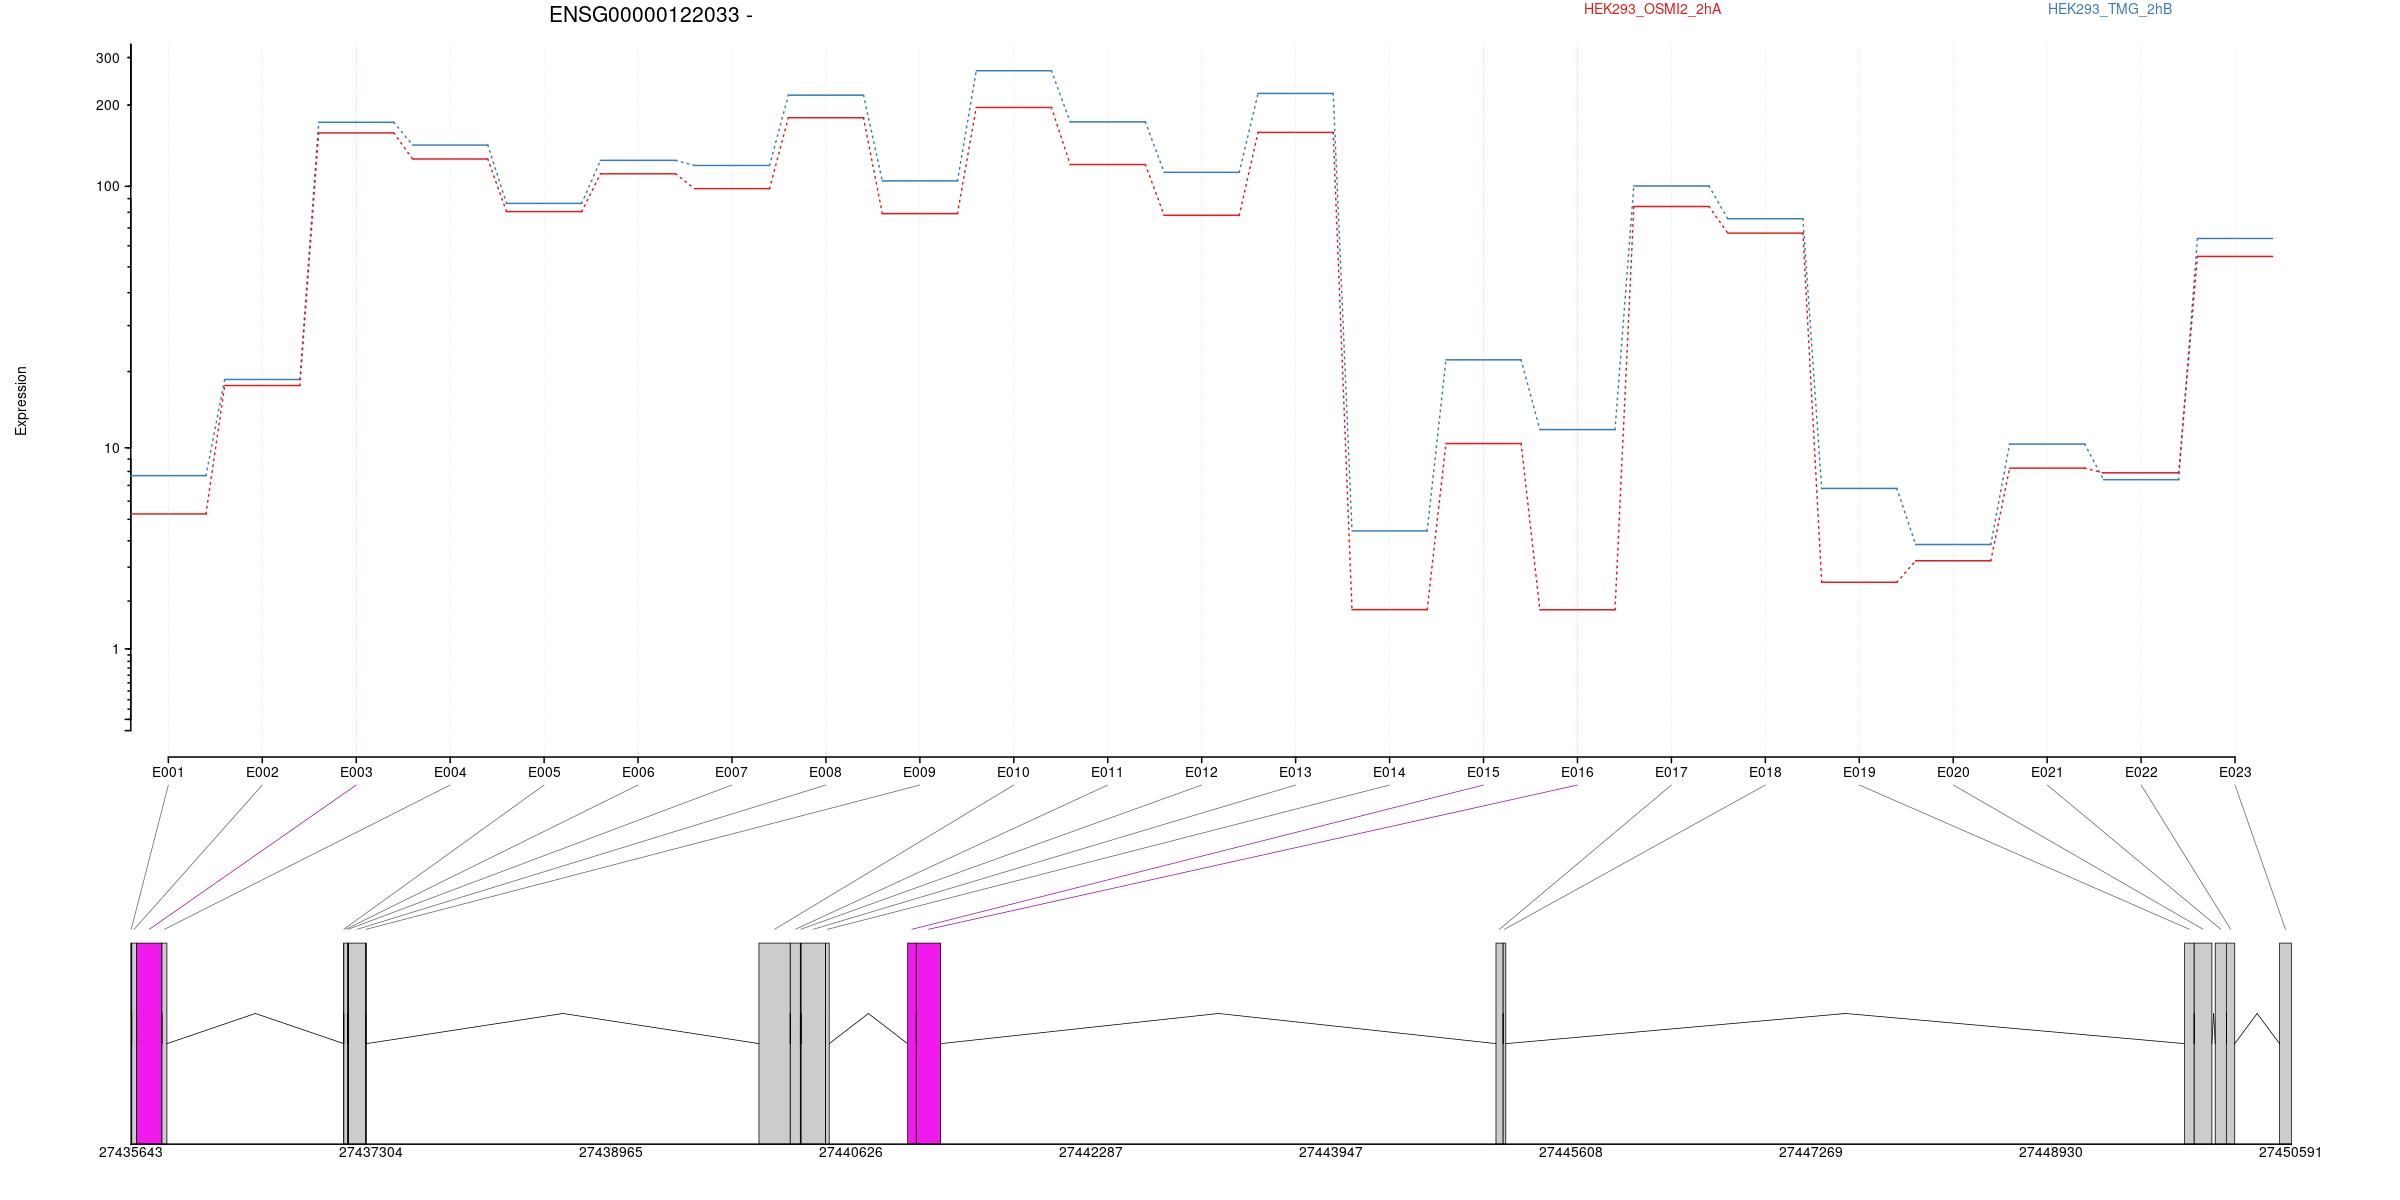The width and height of the screenshot is (2400, 1200).
Task: Click genomic coordinate 27435643
Action: pos(131,1152)
